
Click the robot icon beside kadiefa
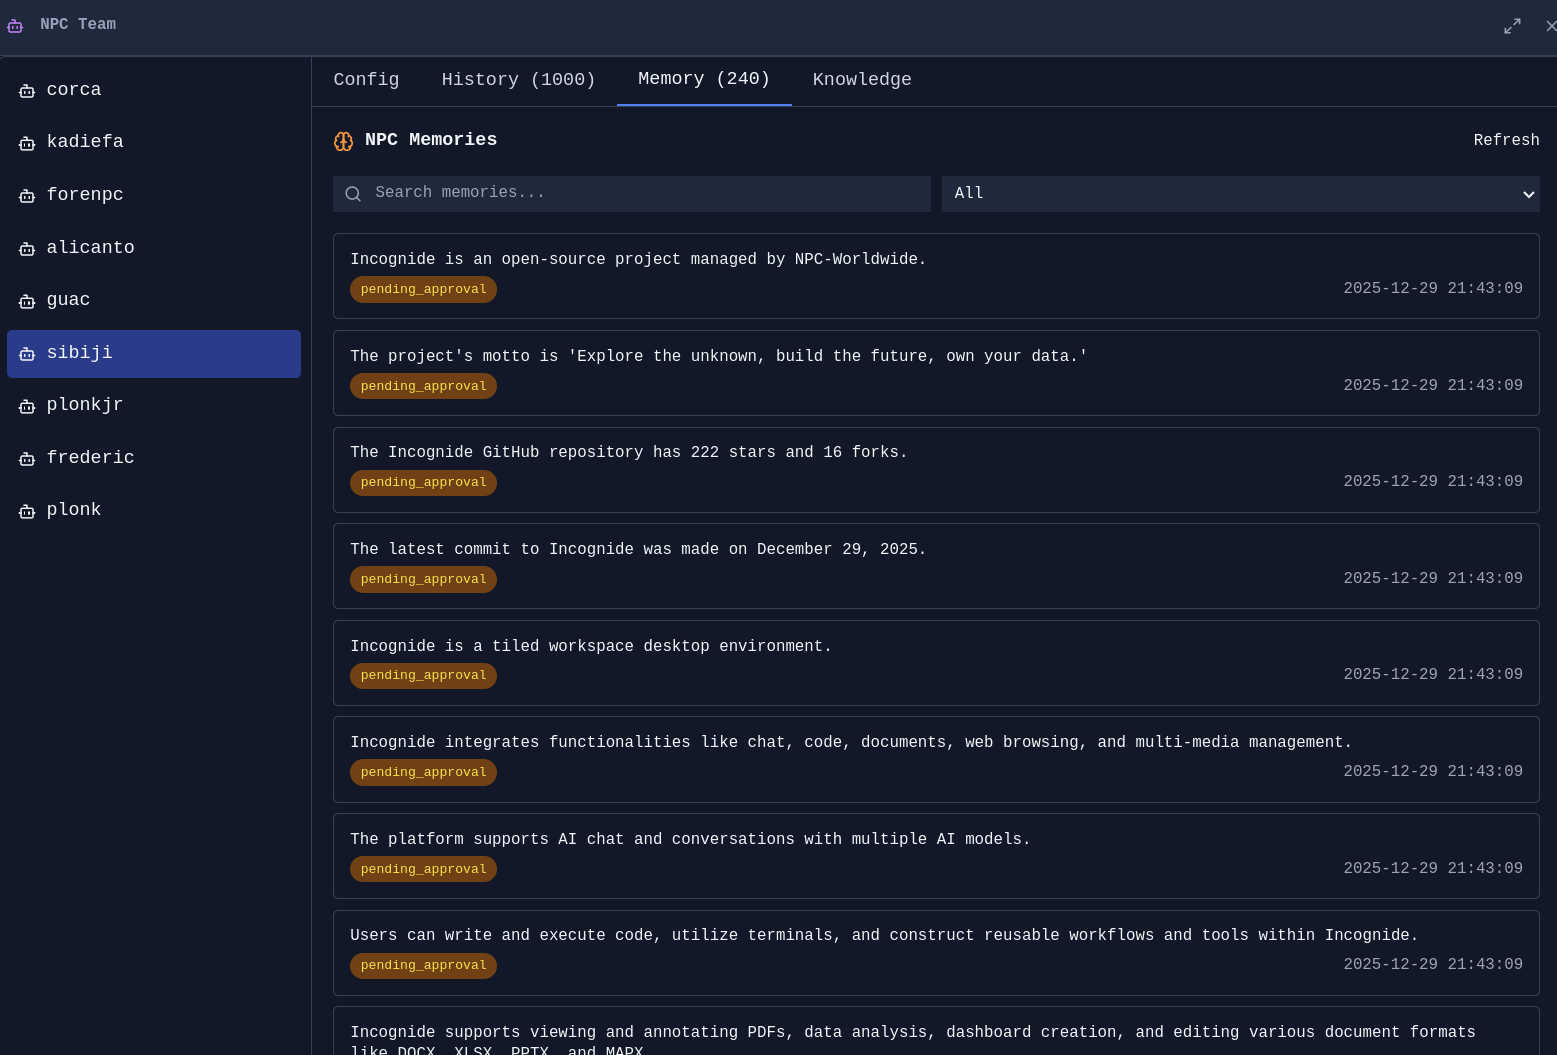coord(27,143)
